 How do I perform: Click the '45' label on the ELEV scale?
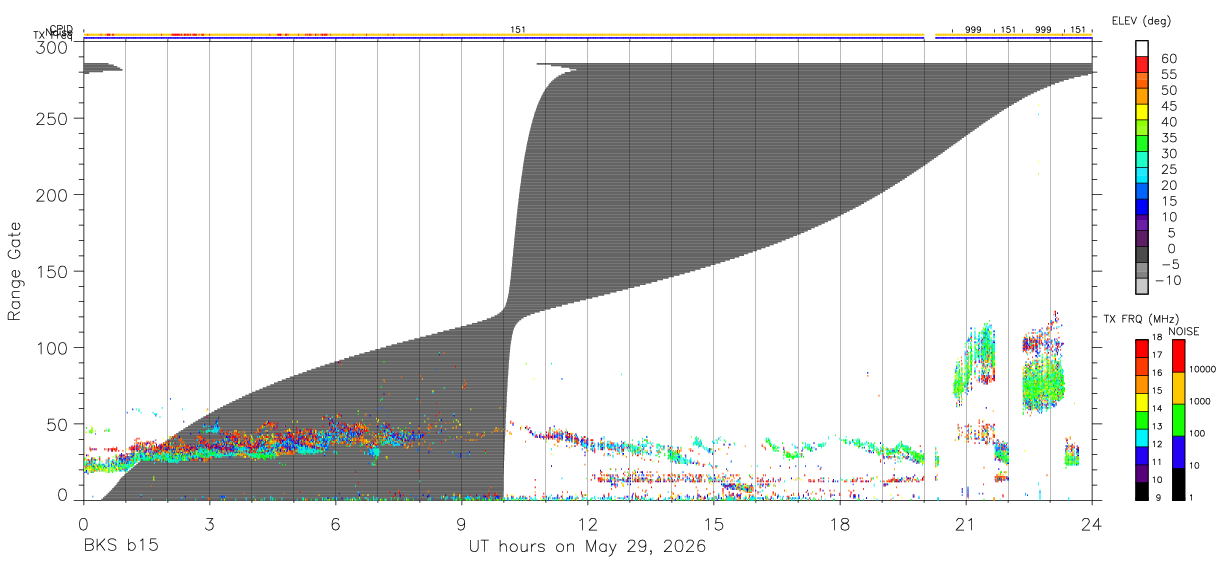point(1168,105)
